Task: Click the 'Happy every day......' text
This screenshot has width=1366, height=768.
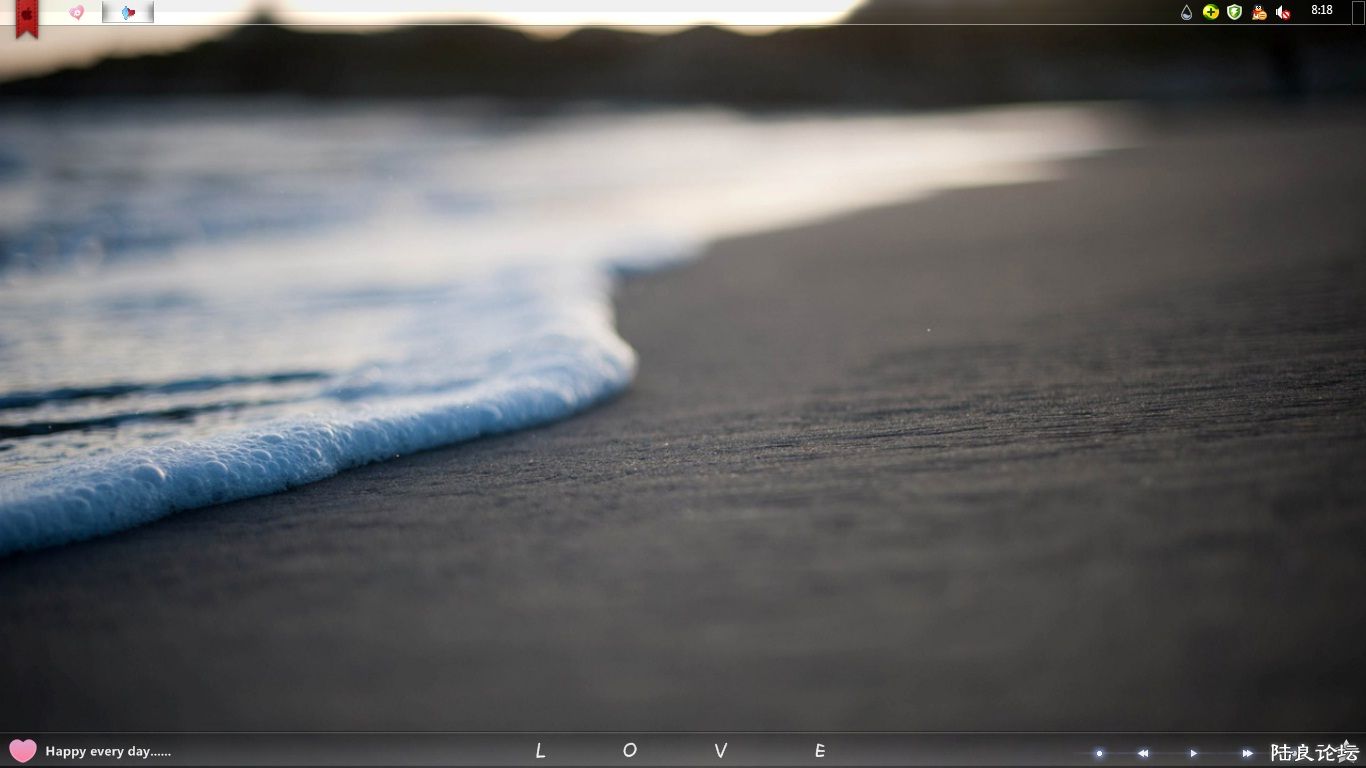Action: coord(108,752)
